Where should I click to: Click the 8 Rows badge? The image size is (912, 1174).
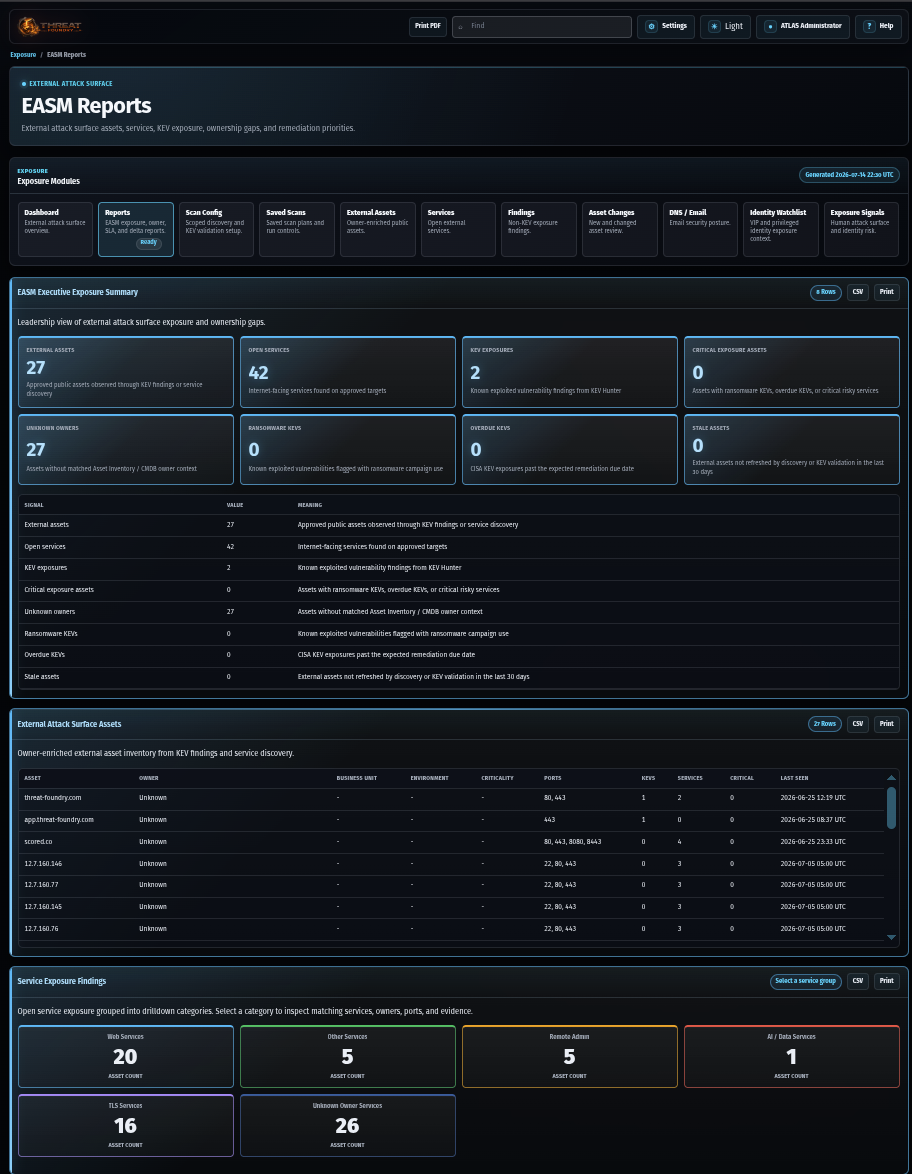coord(826,292)
